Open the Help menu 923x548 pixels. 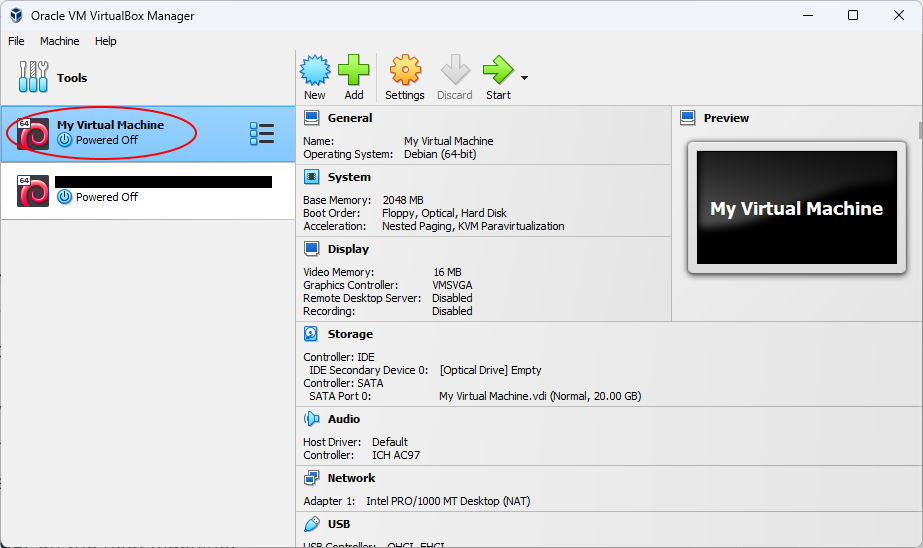(106, 41)
